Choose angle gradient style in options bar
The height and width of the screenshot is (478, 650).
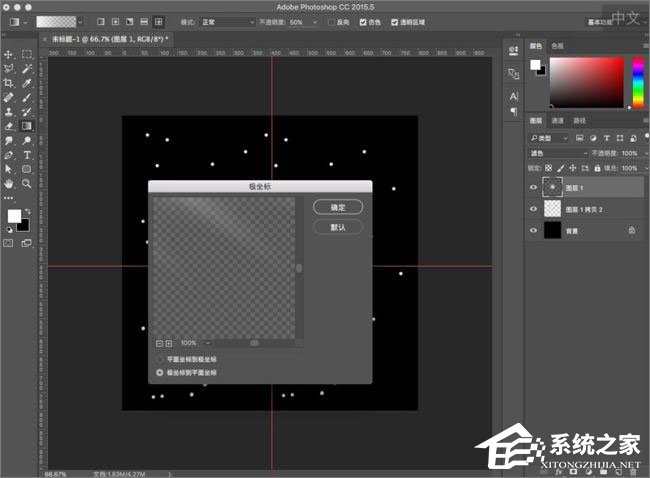coord(130,22)
